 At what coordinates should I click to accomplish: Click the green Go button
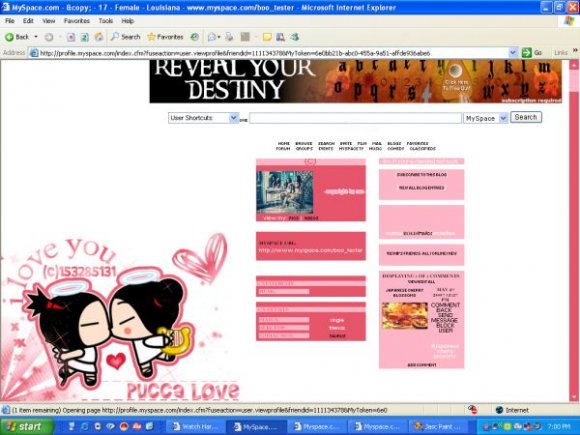(x=531, y=53)
